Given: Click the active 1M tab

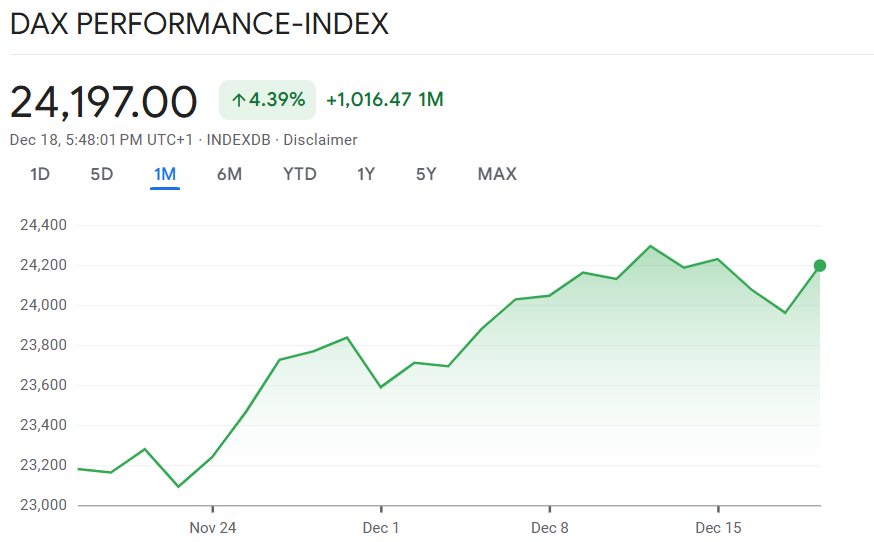Looking at the screenshot, I should [x=165, y=174].
